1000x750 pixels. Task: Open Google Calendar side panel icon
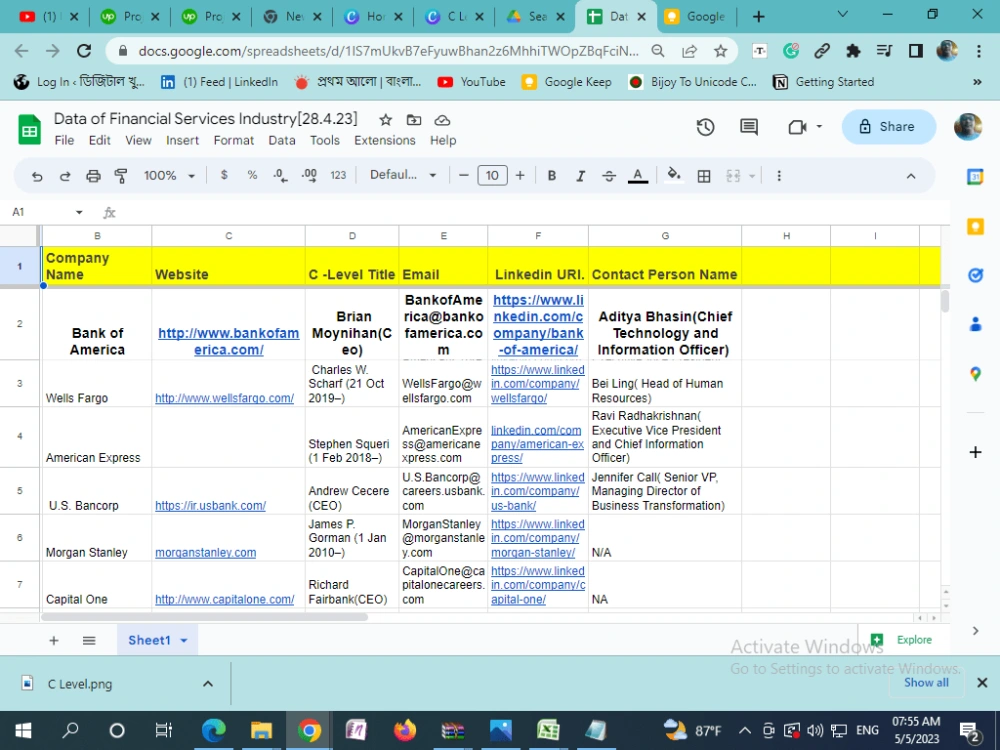pos(975,177)
